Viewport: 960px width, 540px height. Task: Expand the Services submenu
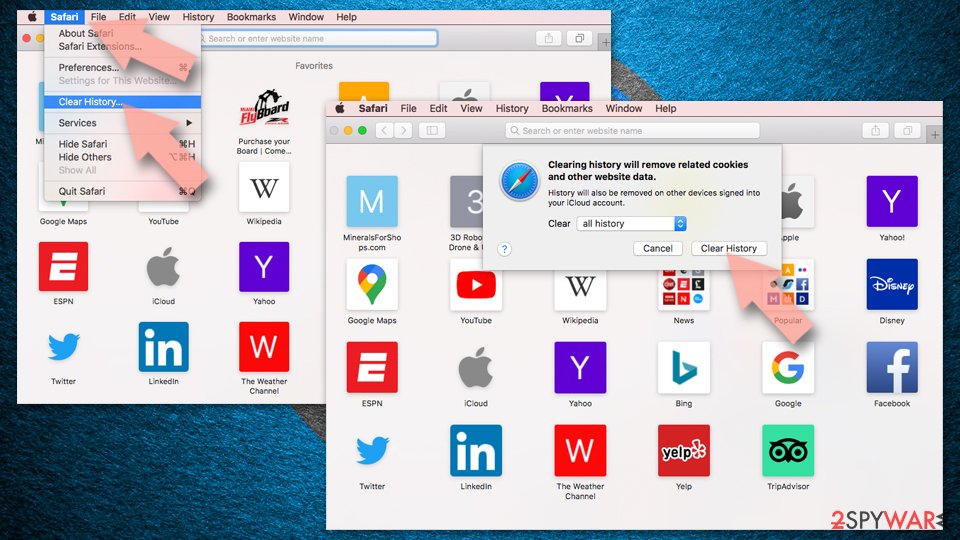coord(123,122)
